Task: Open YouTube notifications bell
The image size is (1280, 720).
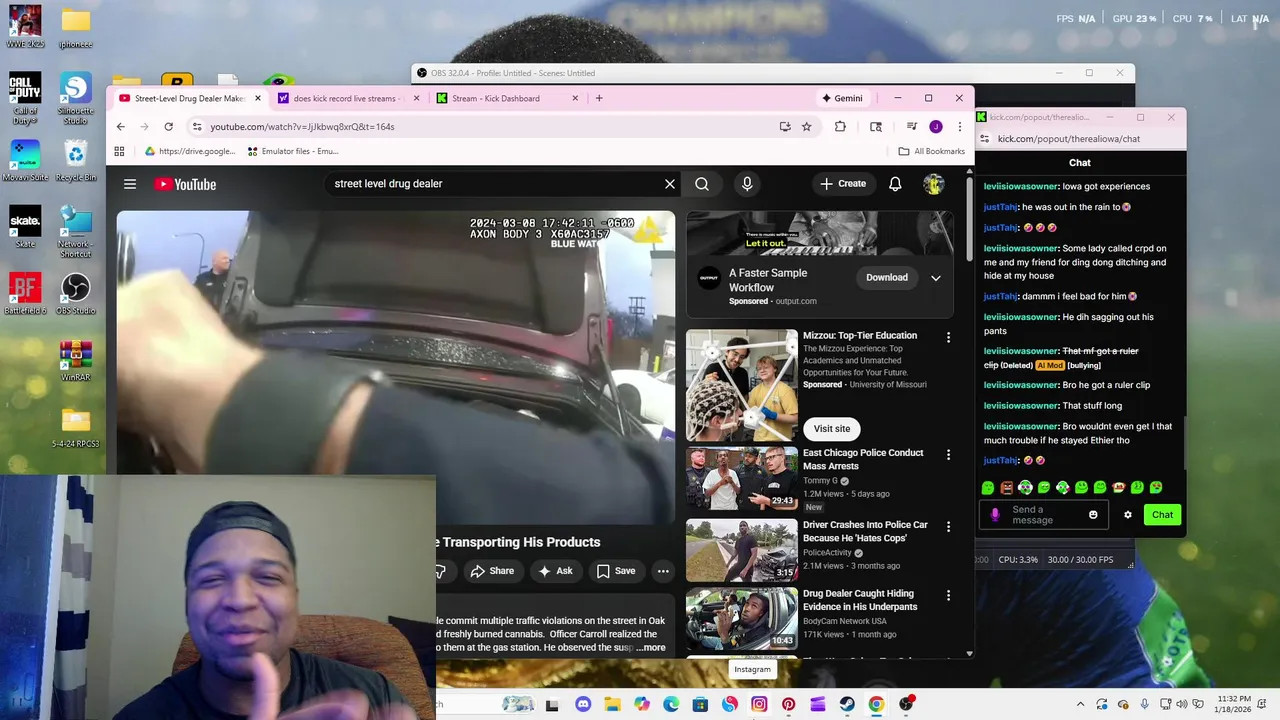Action: [x=895, y=184]
